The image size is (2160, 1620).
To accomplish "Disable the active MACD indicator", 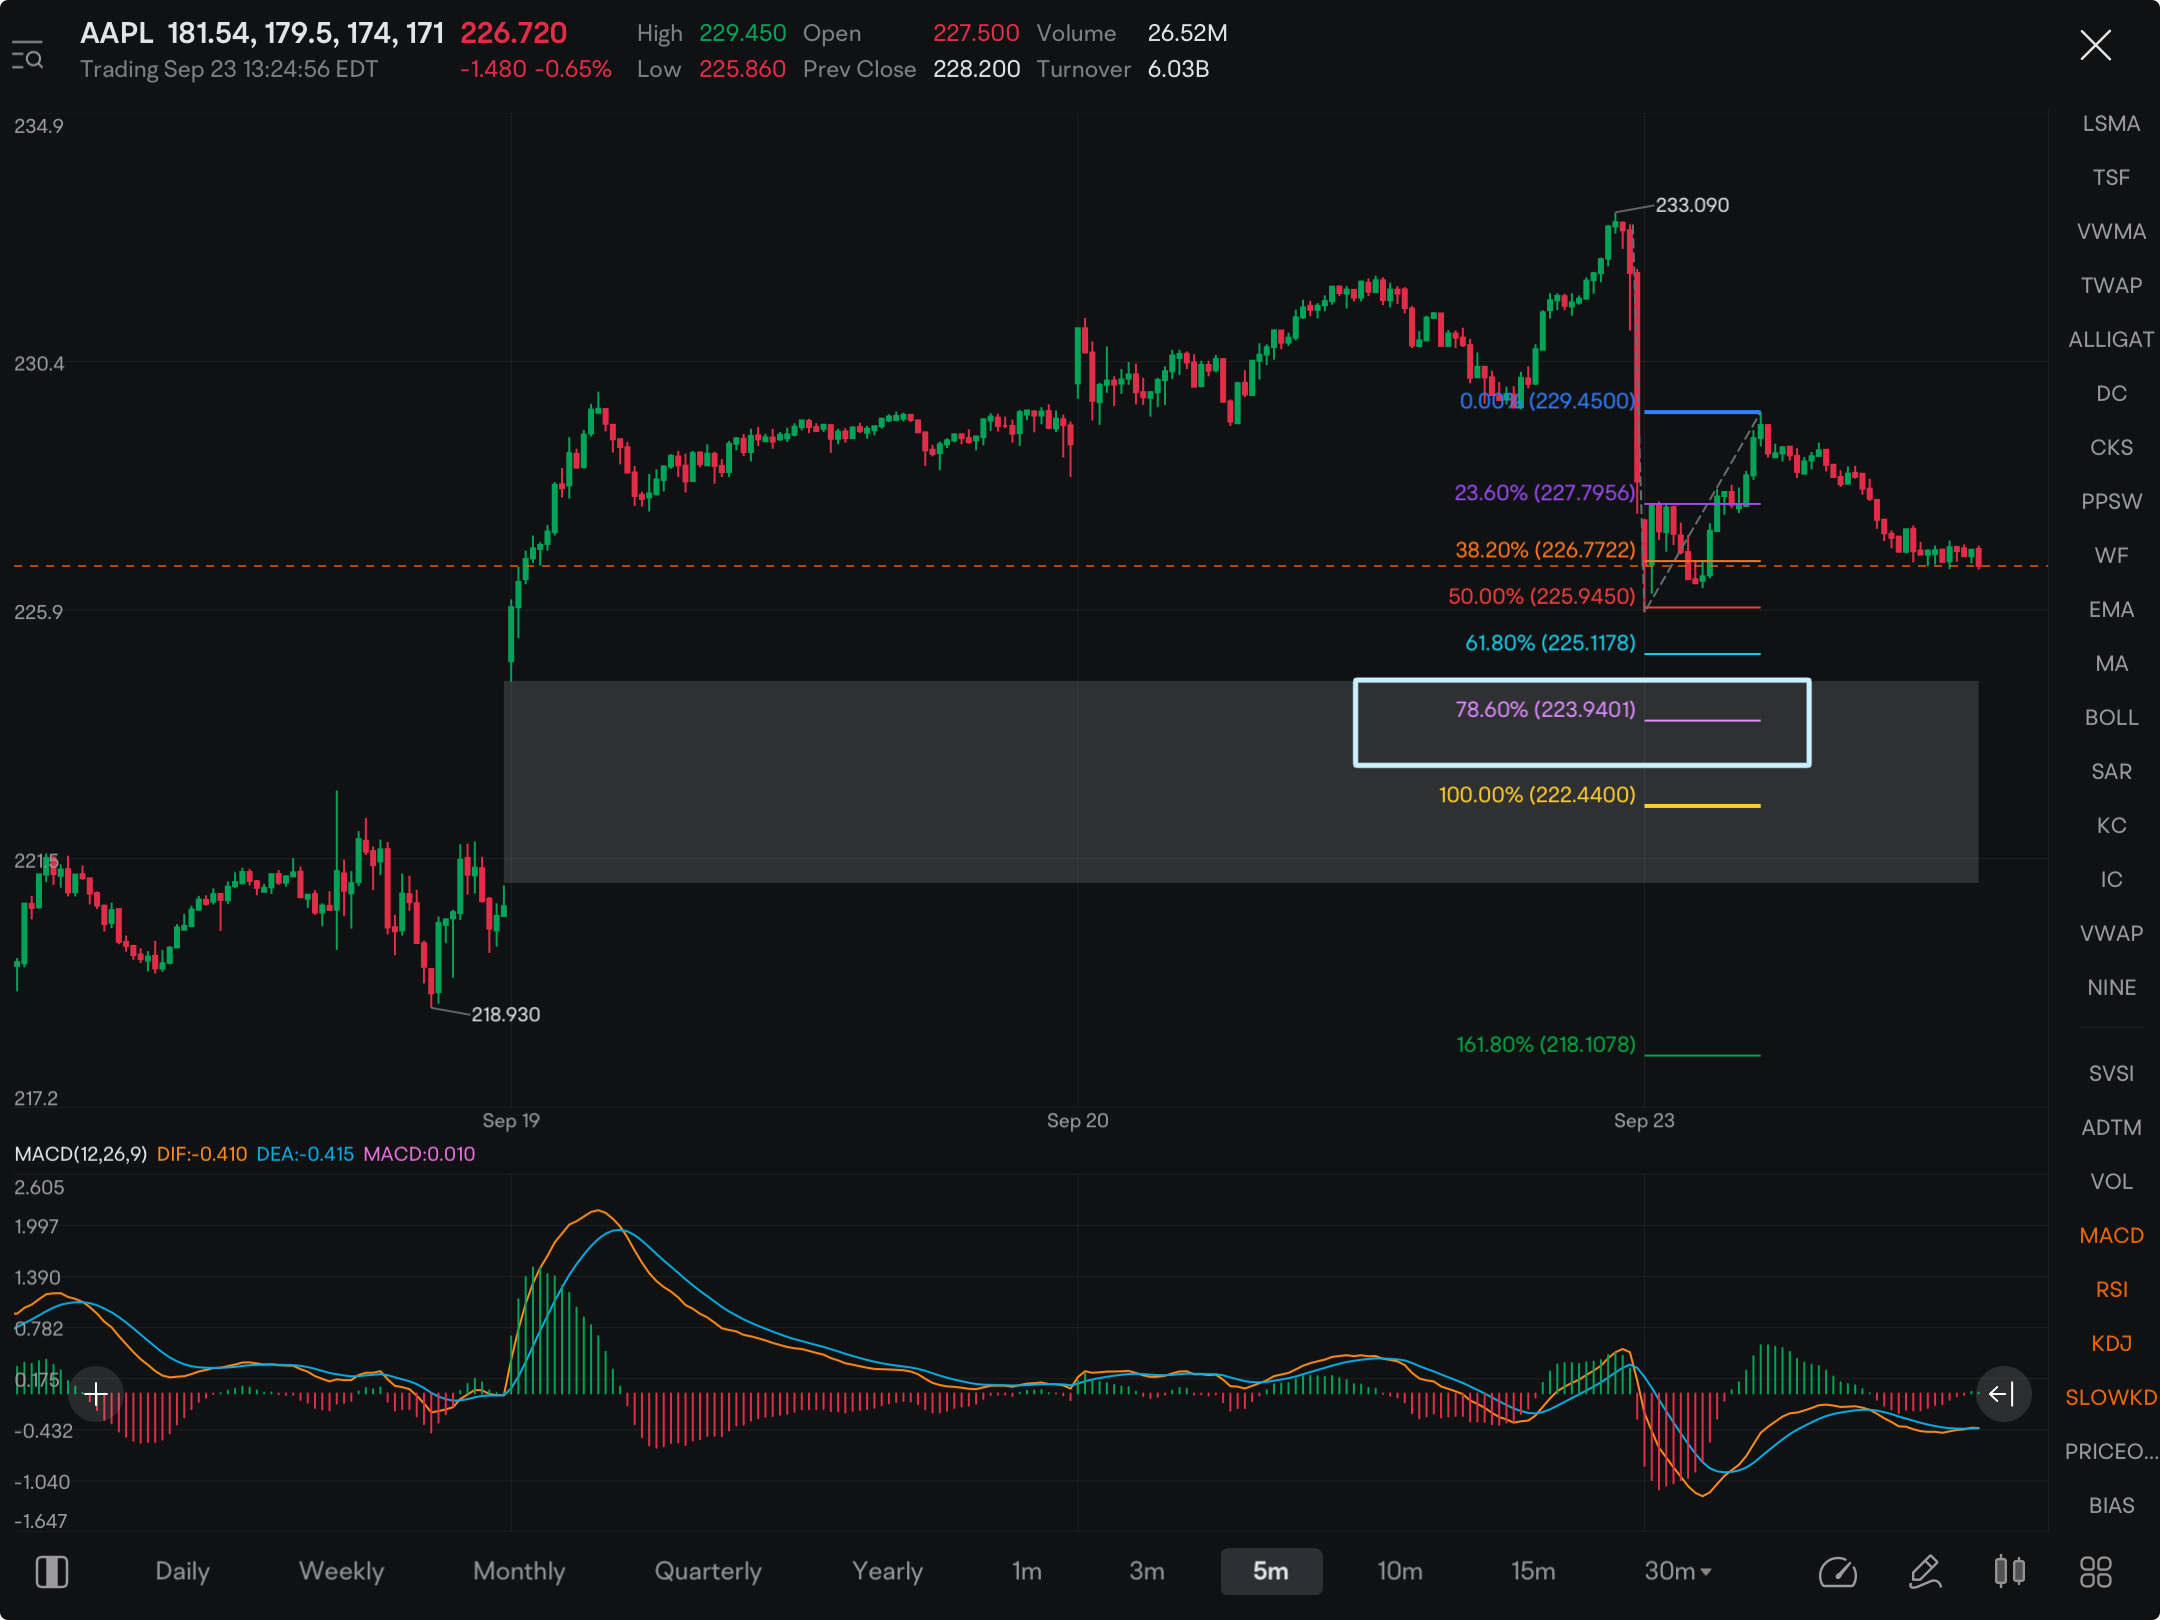I will coord(2111,1235).
